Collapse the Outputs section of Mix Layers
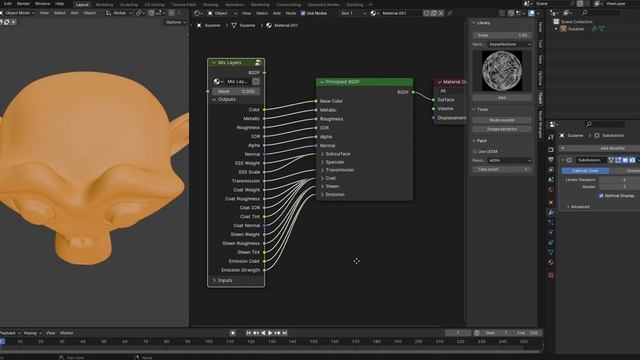The width and height of the screenshot is (640, 360). [214, 100]
